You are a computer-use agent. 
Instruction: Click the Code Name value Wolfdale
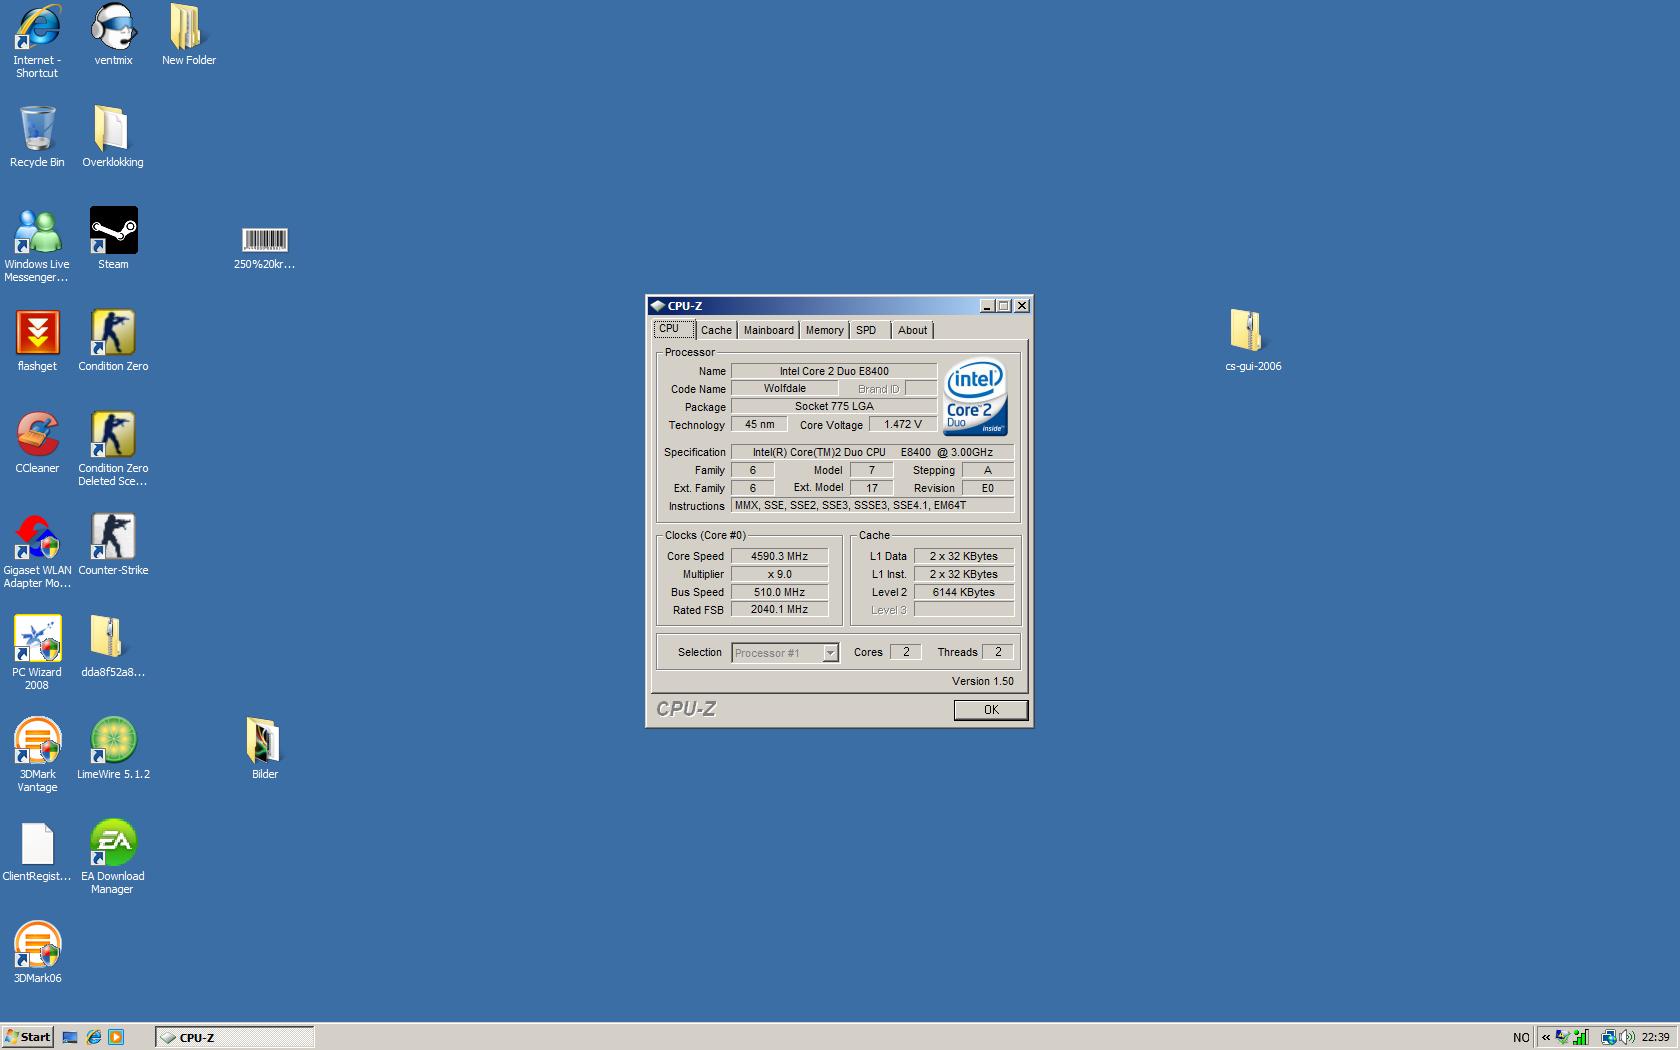click(x=785, y=388)
